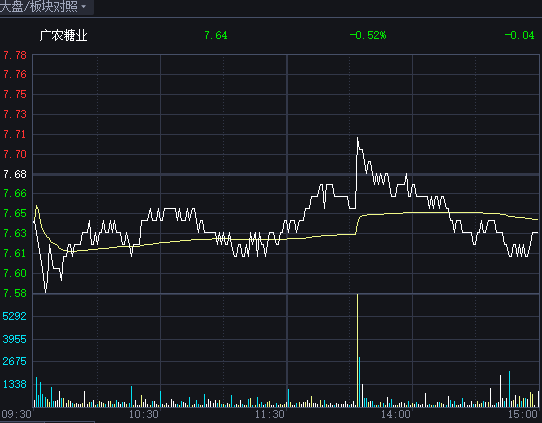Click the tallest yellow volume spike bar
The width and height of the screenshot is (542, 423).
(x=357, y=350)
